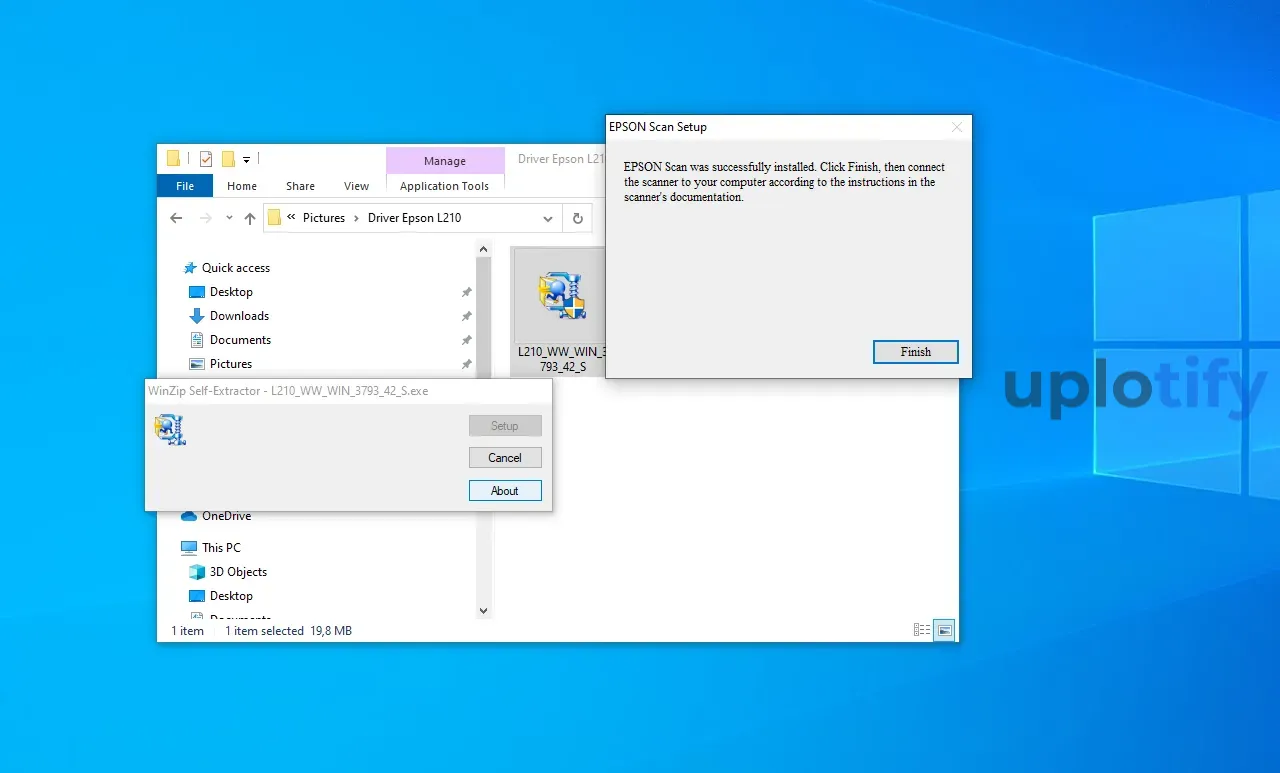Cancel the WinZip Self-Extractor
This screenshot has height=773, width=1280.
click(505, 458)
